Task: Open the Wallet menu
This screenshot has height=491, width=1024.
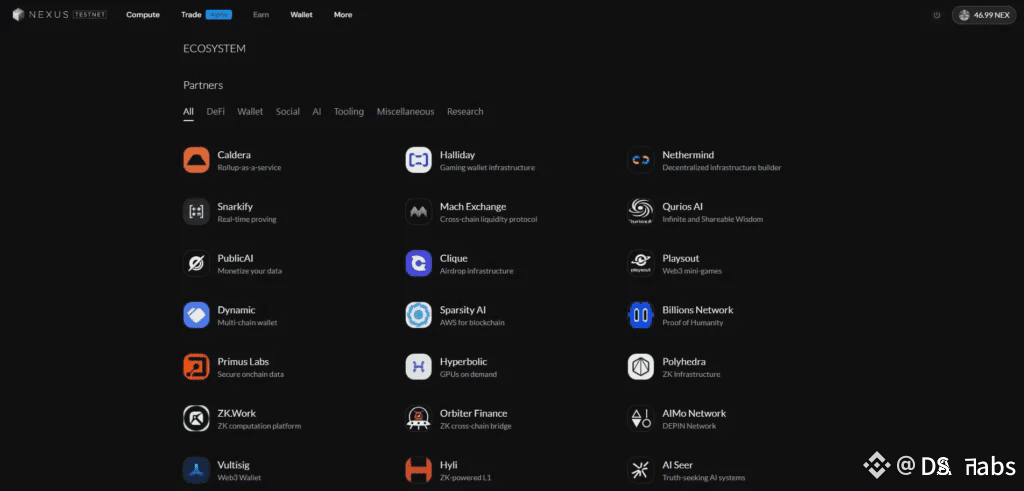Action: [302, 14]
